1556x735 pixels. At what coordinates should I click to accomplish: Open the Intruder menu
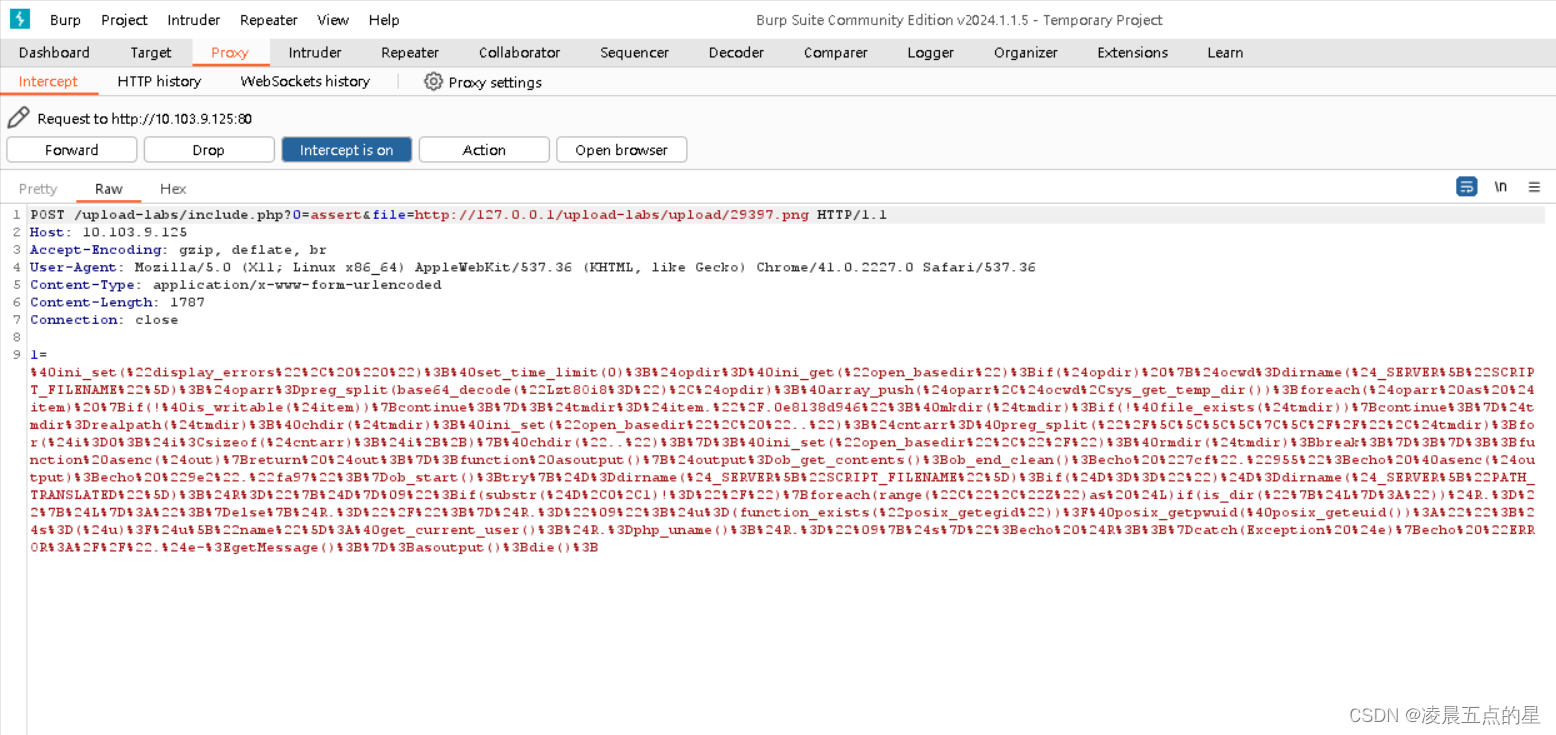[x=194, y=20]
